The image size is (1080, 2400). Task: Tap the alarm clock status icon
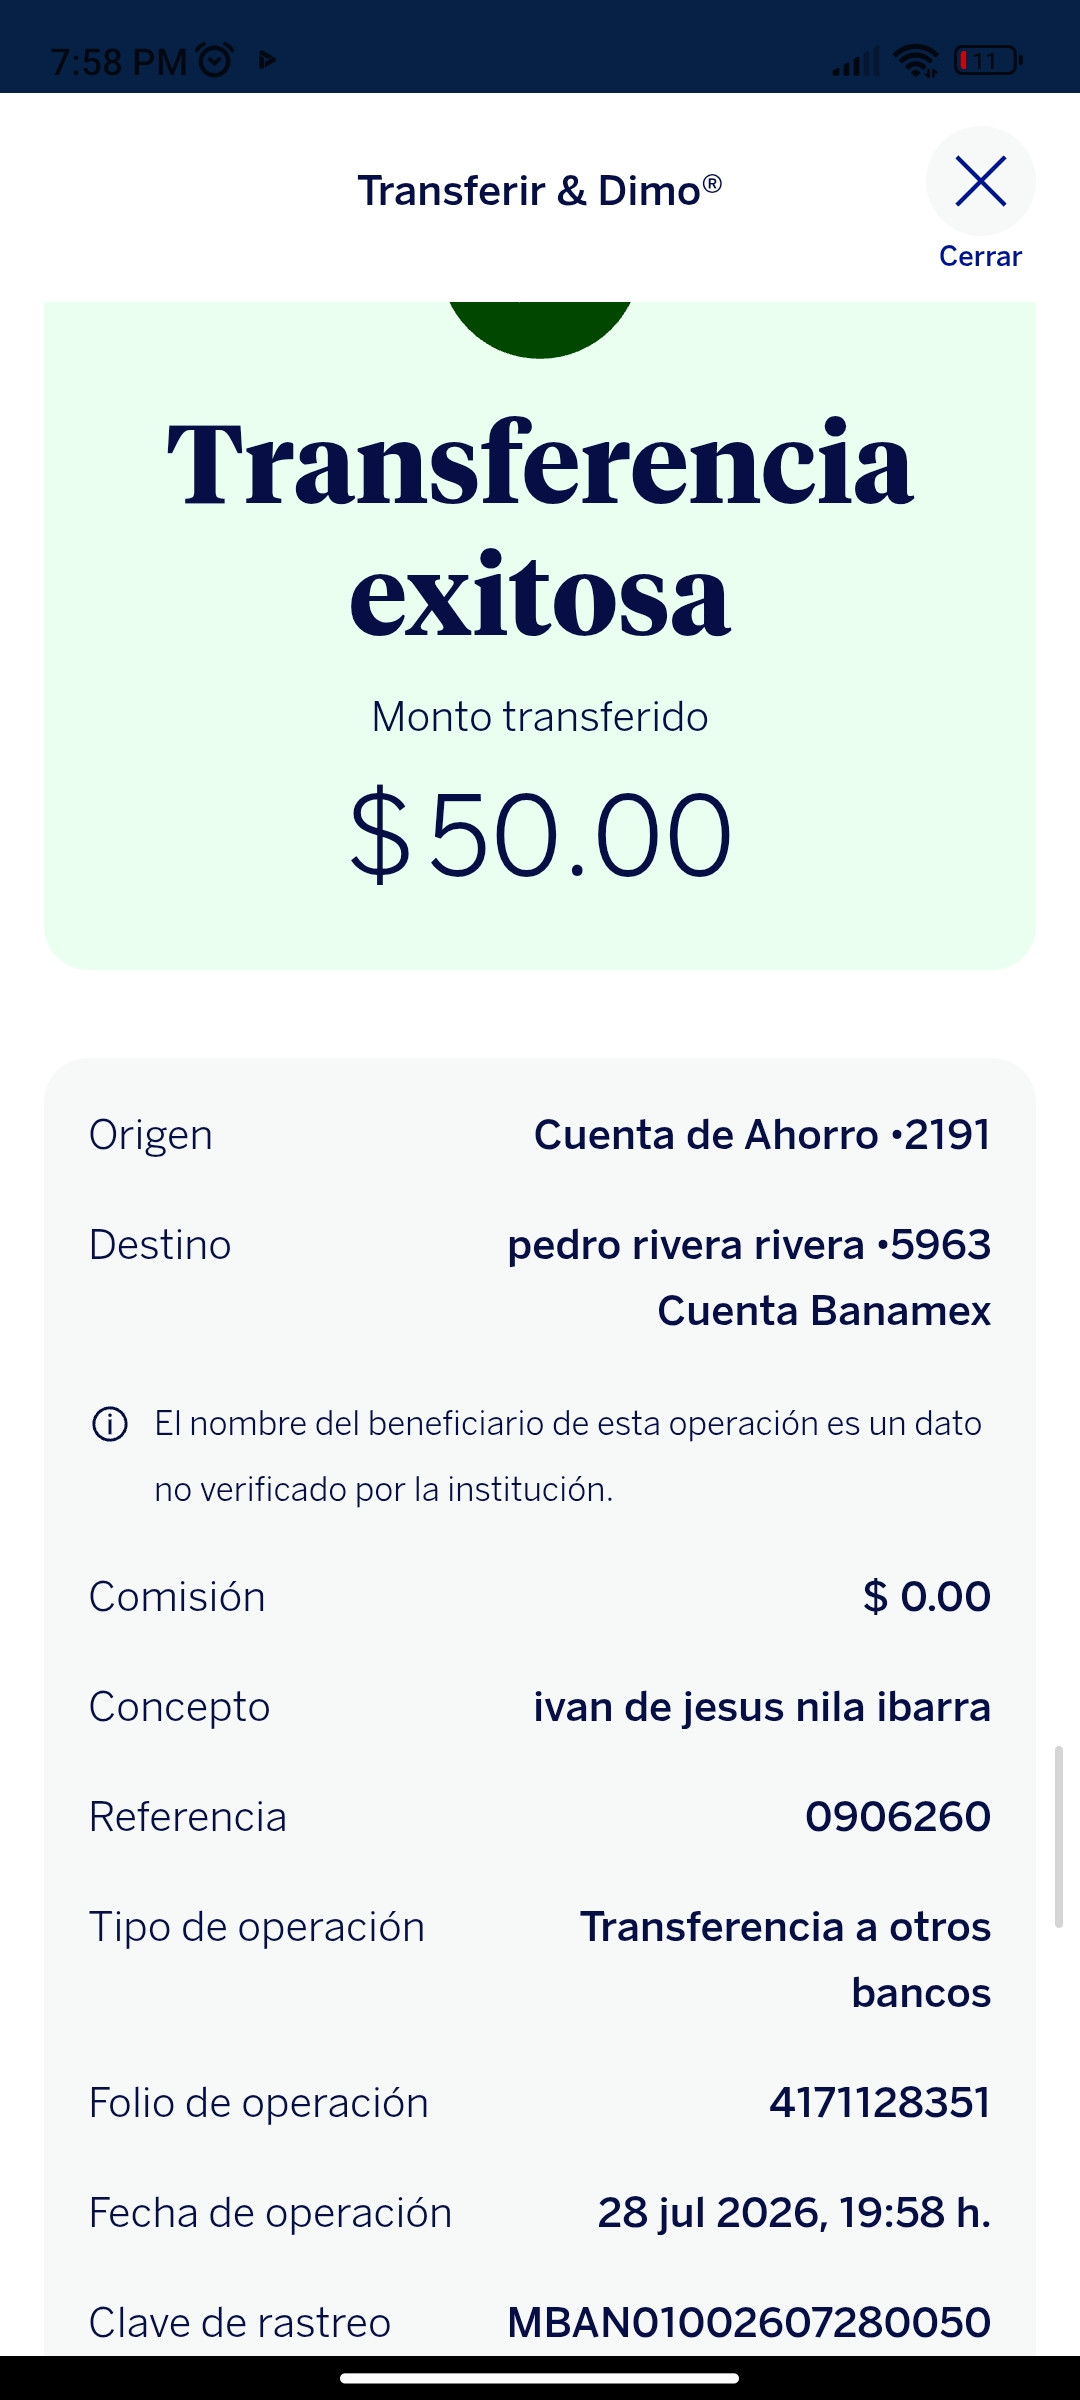click(x=215, y=61)
